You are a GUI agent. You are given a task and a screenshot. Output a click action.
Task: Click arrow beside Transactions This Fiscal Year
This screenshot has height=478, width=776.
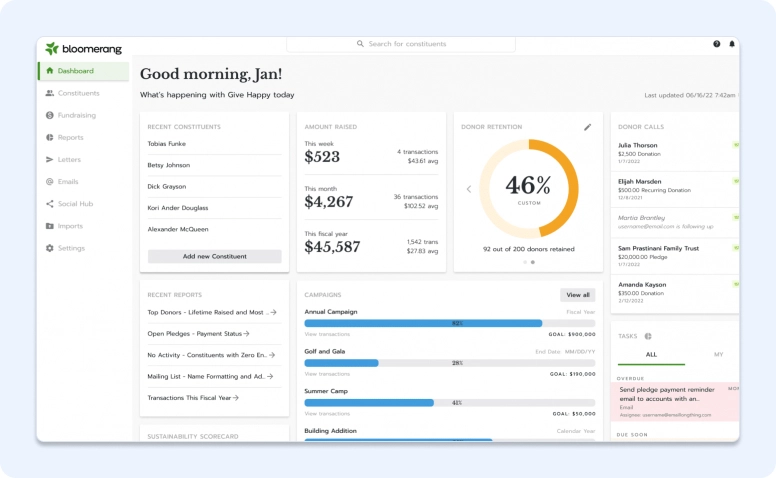pos(236,397)
